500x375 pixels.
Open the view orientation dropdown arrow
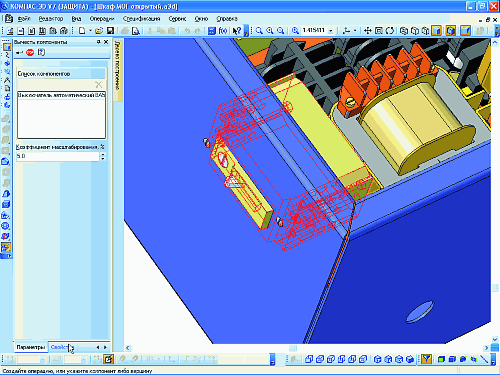[355, 31]
